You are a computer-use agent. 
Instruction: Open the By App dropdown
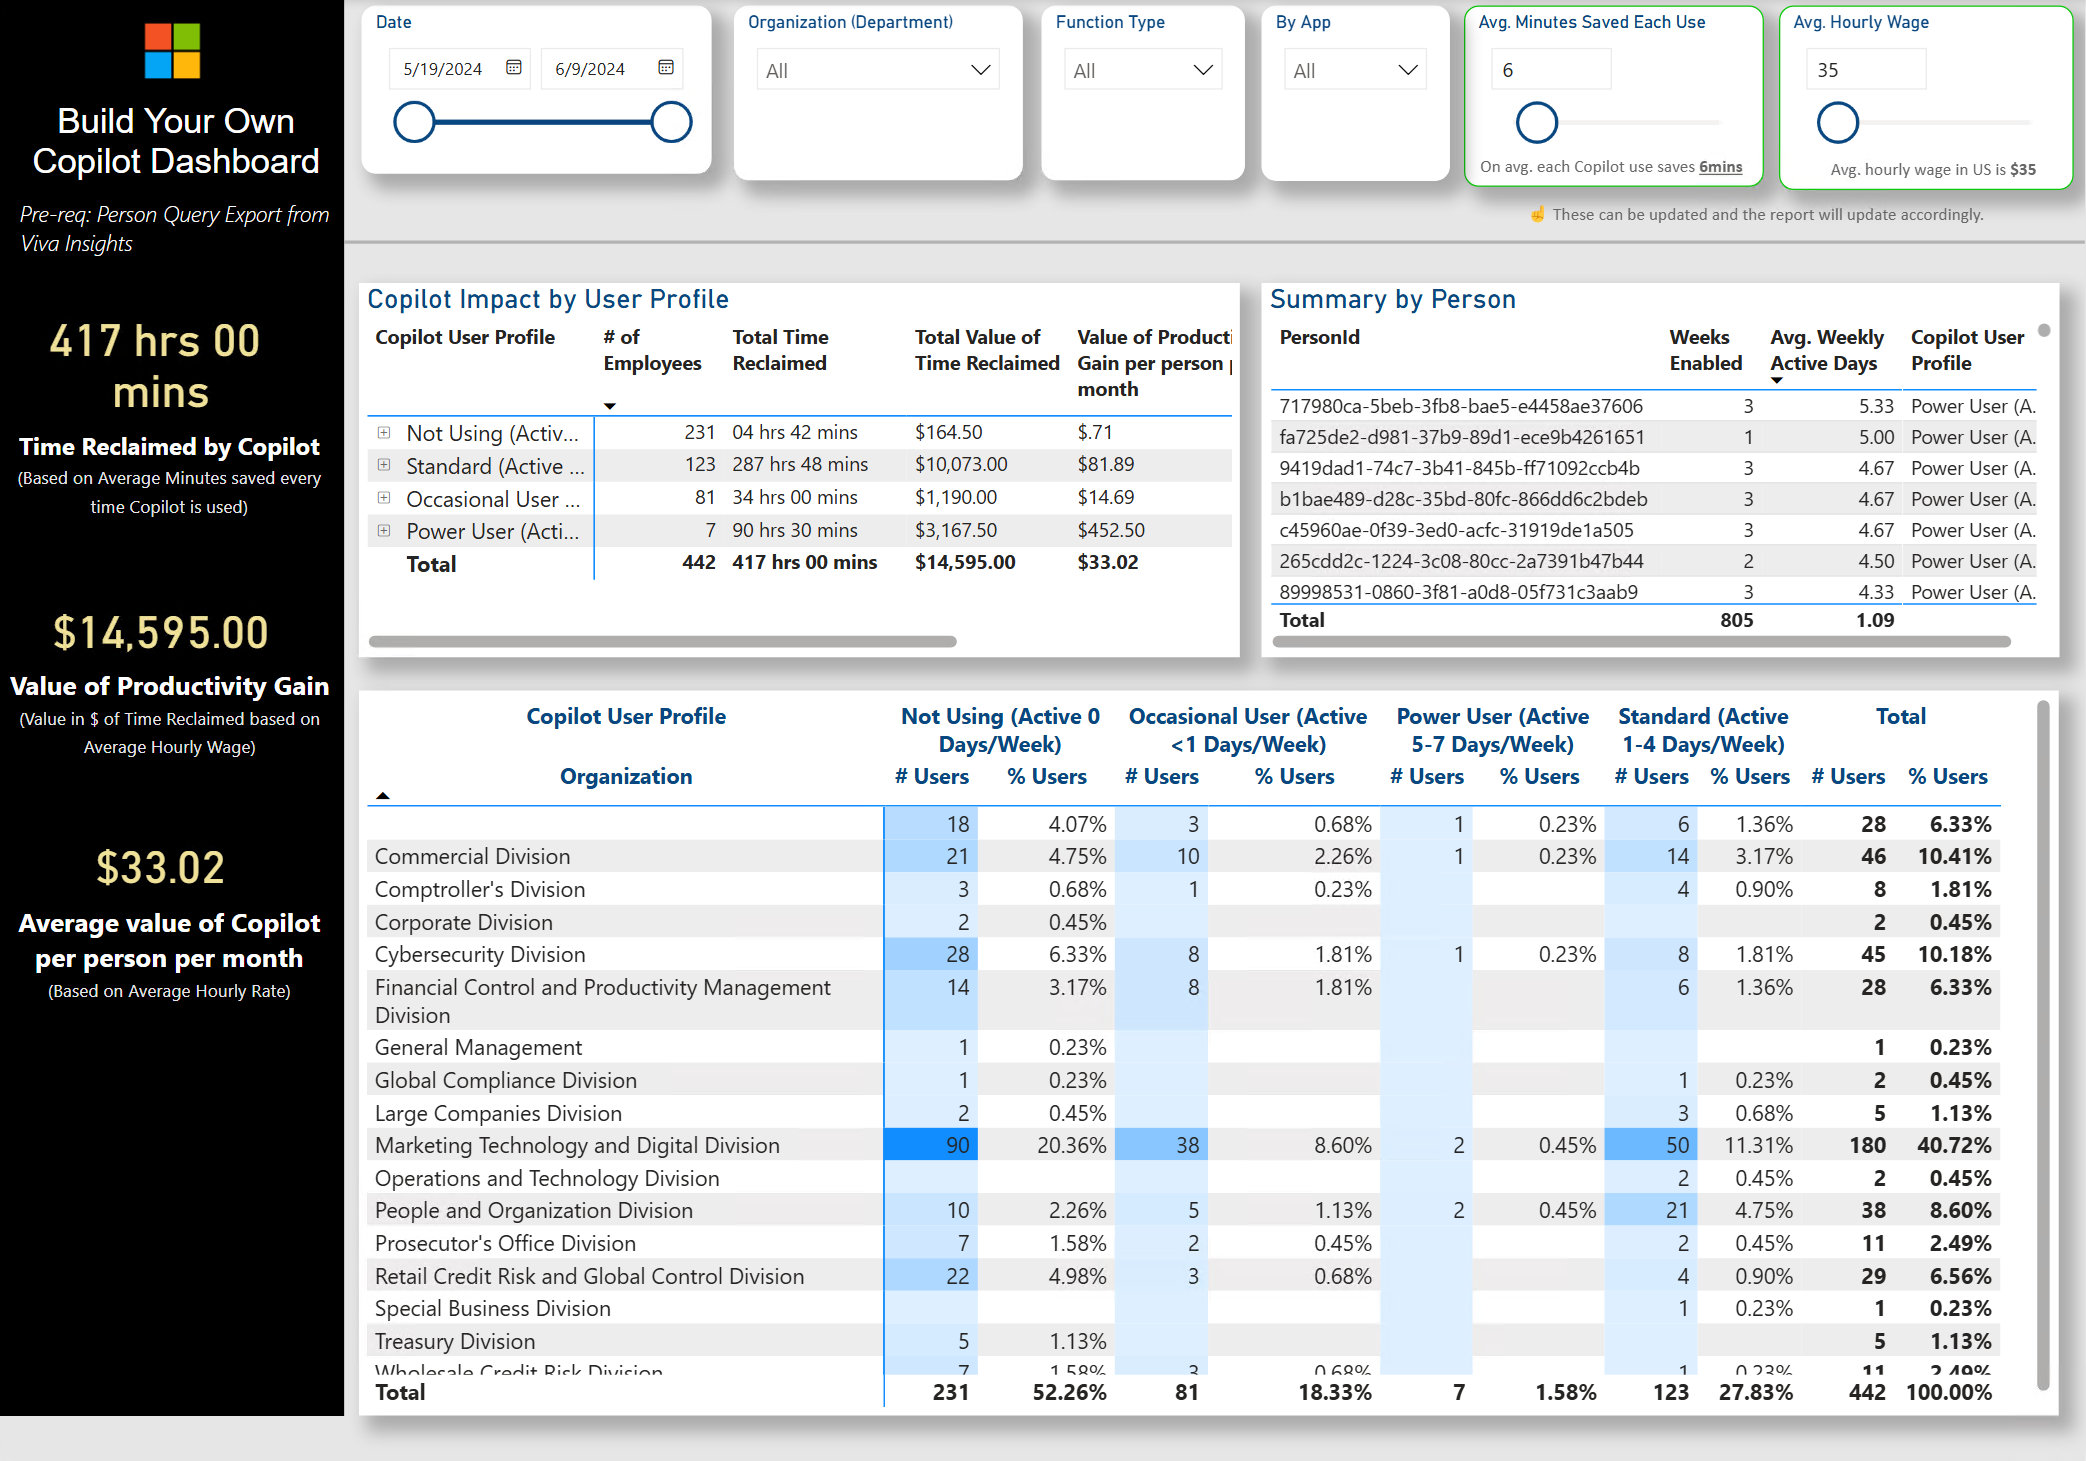tap(1355, 70)
